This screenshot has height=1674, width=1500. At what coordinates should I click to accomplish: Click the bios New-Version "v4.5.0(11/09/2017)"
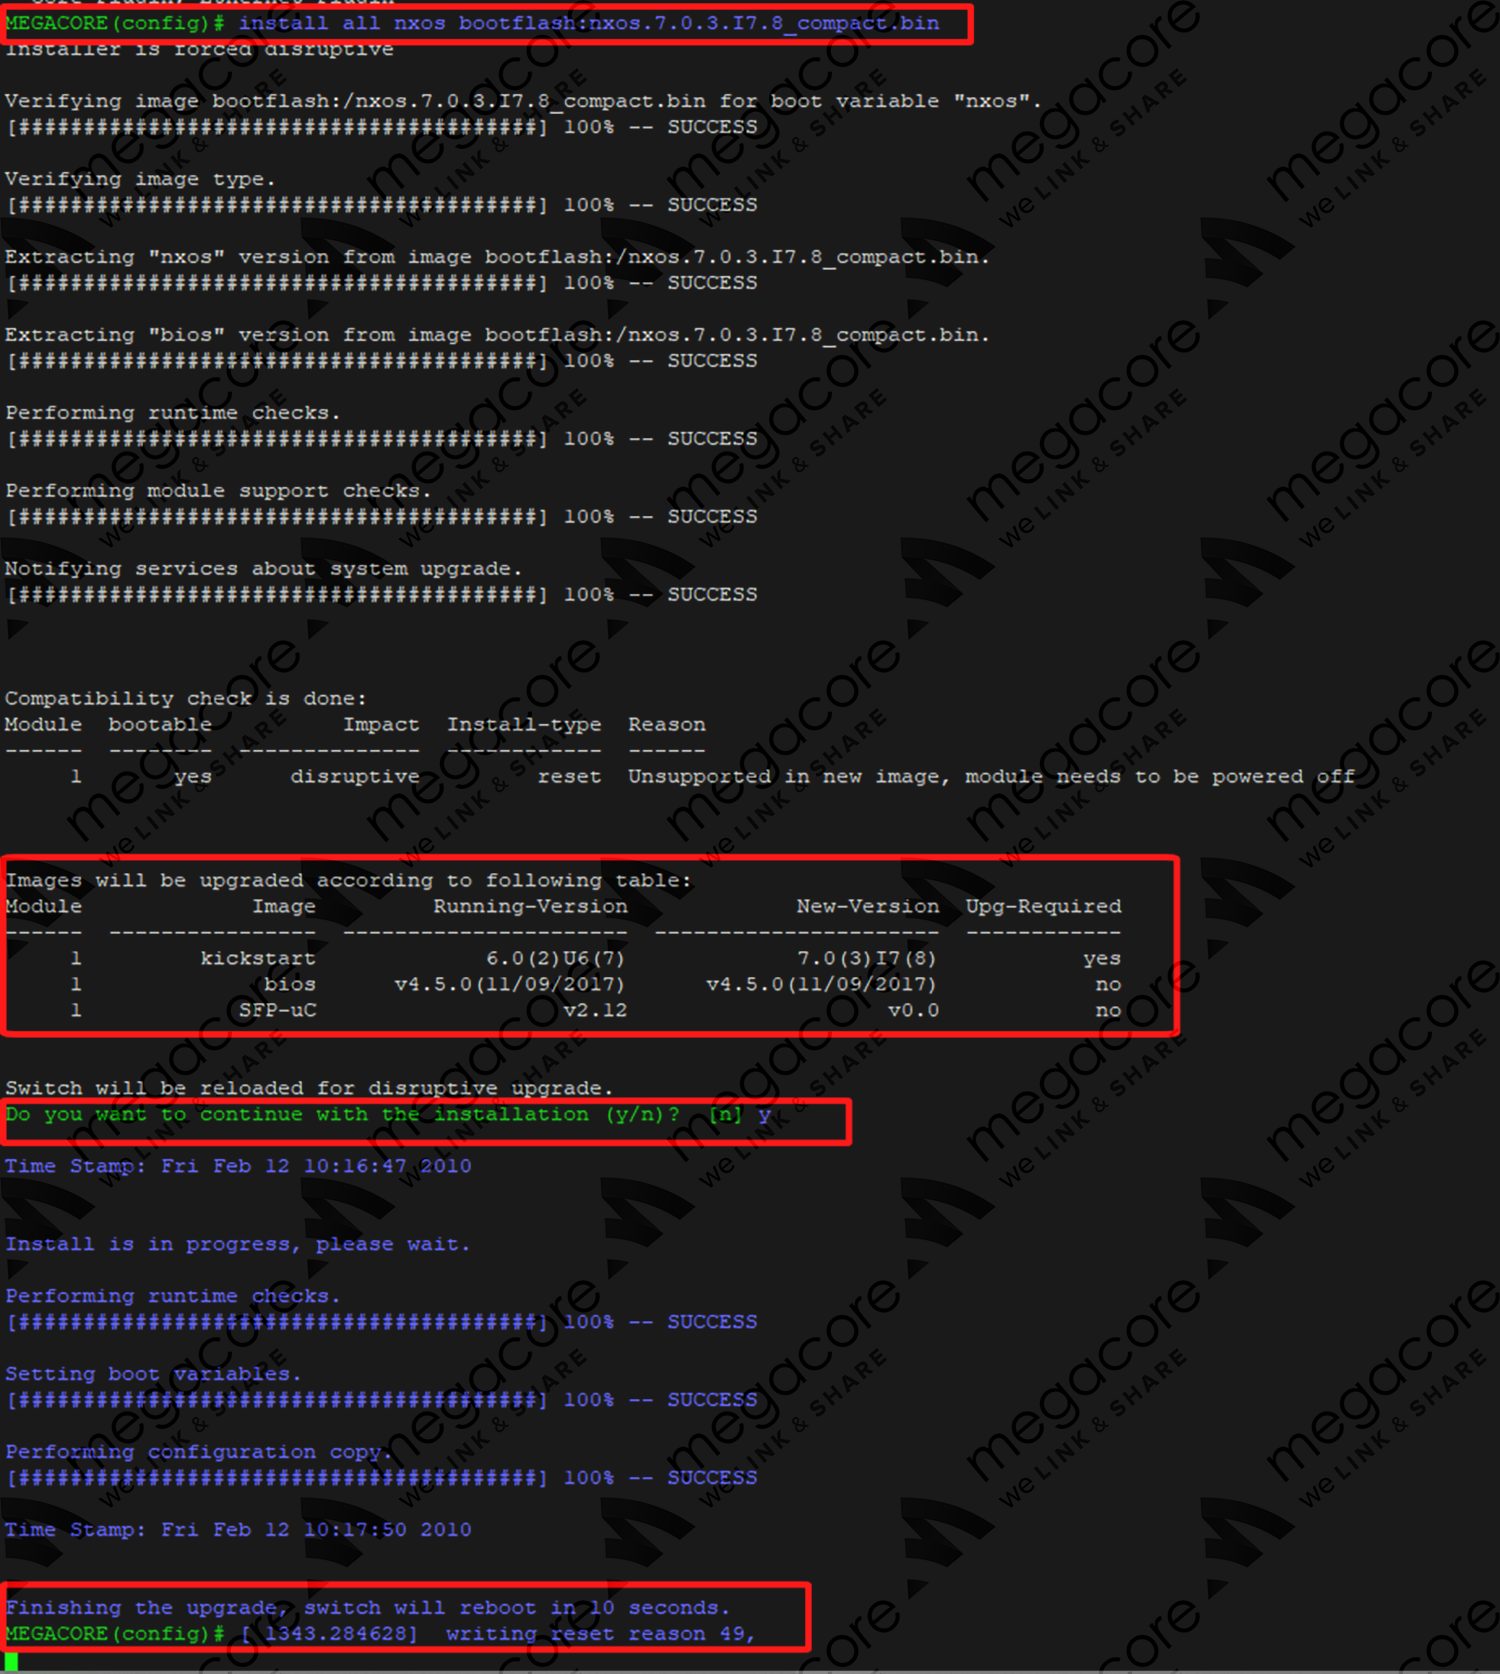(x=821, y=985)
